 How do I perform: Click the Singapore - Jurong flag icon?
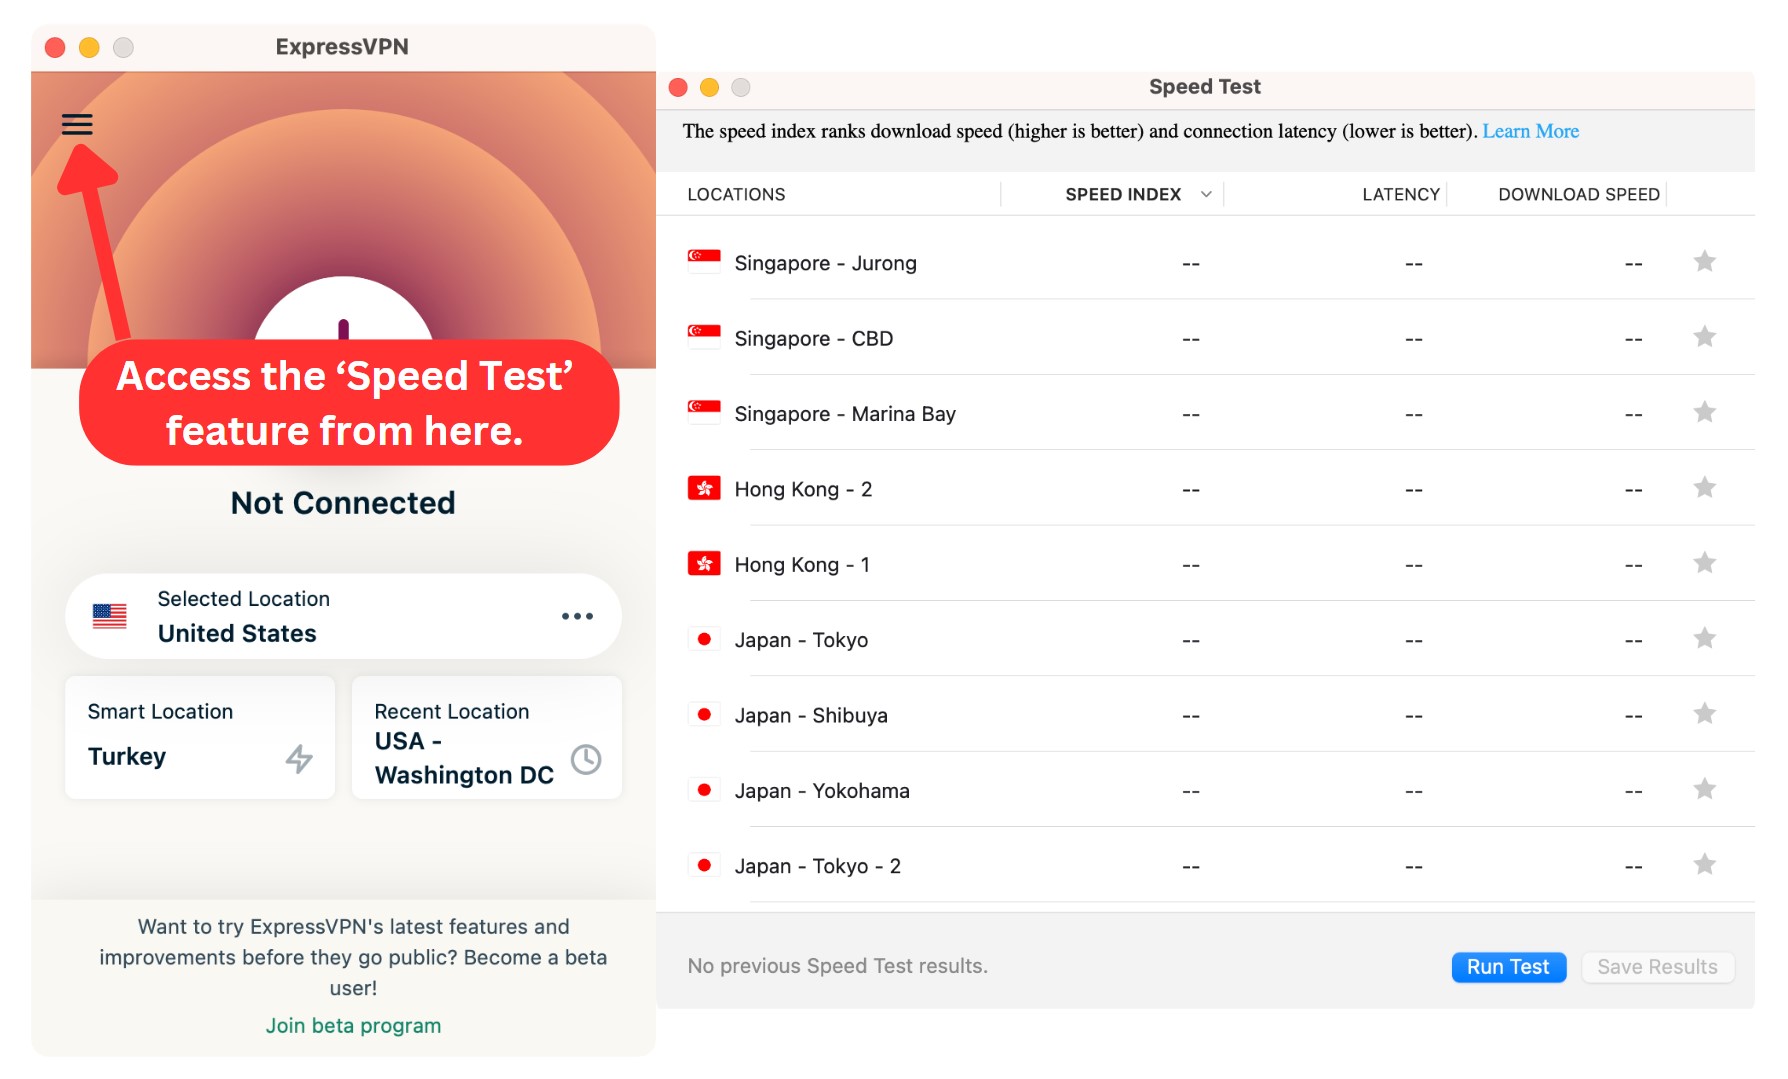tap(704, 262)
